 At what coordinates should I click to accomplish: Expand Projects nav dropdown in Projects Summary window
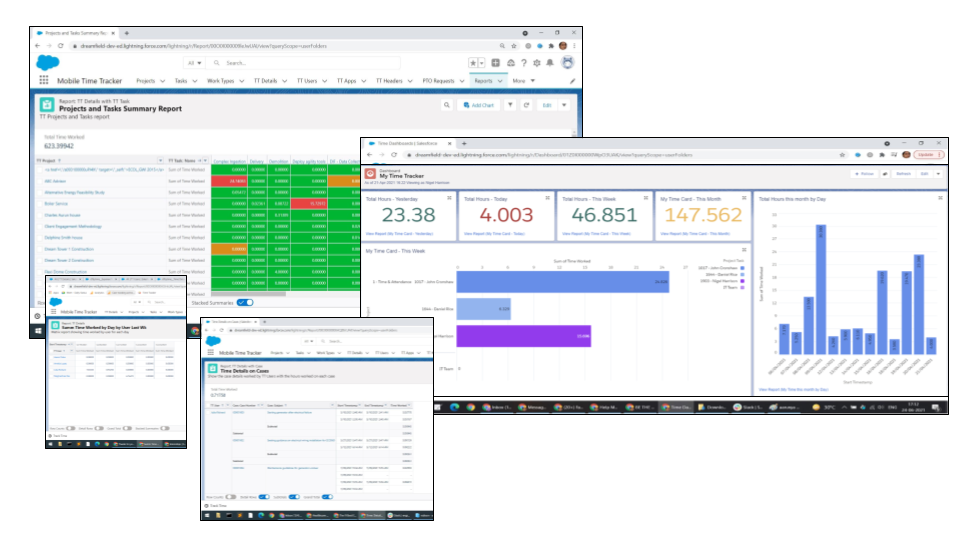(162, 81)
